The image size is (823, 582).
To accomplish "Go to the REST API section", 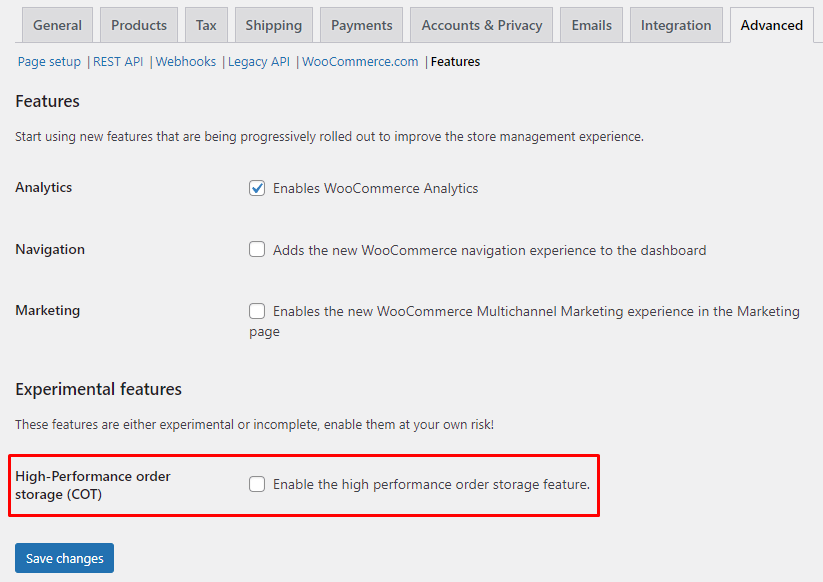I will click(x=118, y=62).
